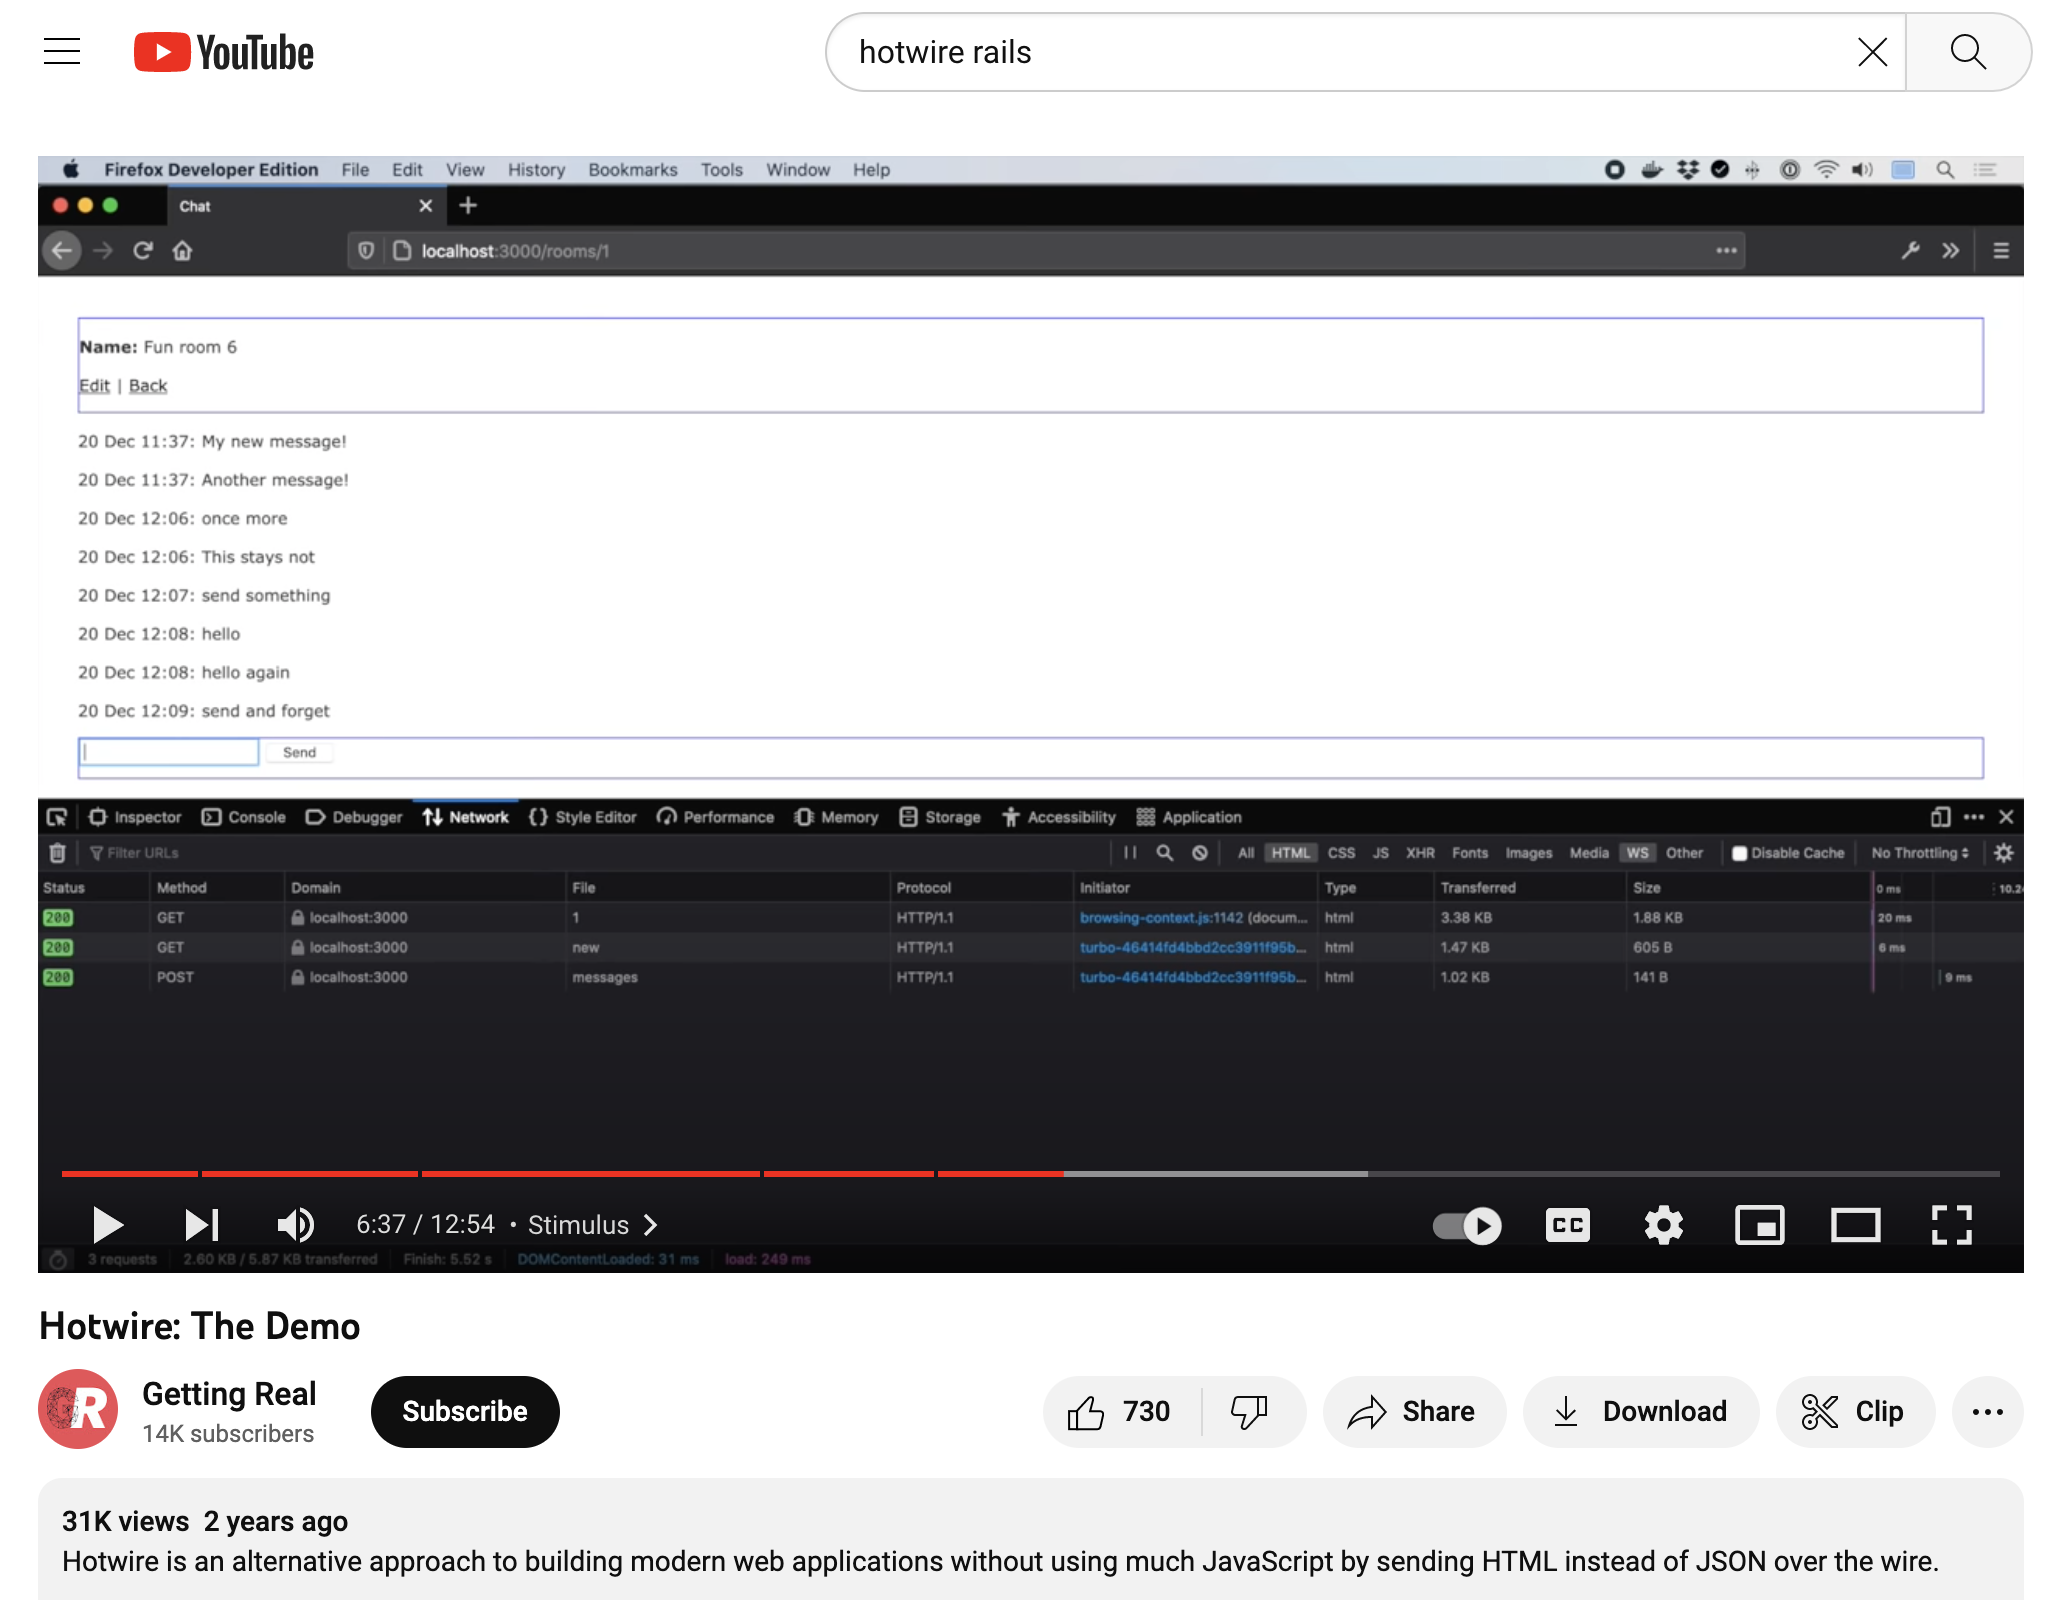The height and width of the screenshot is (1600, 2048).
Task: Clear the search box with the X
Action: tap(1872, 52)
